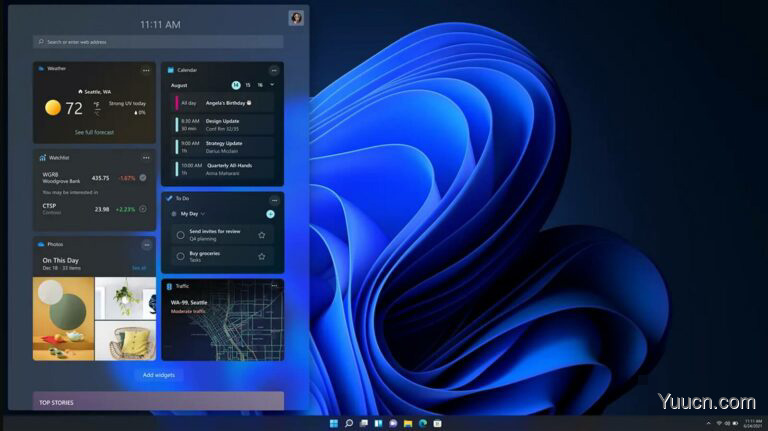Select day 15 in Calendar
Image resolution: width=768 pixels, height=431 pixels.
click(x=248, y=85)
